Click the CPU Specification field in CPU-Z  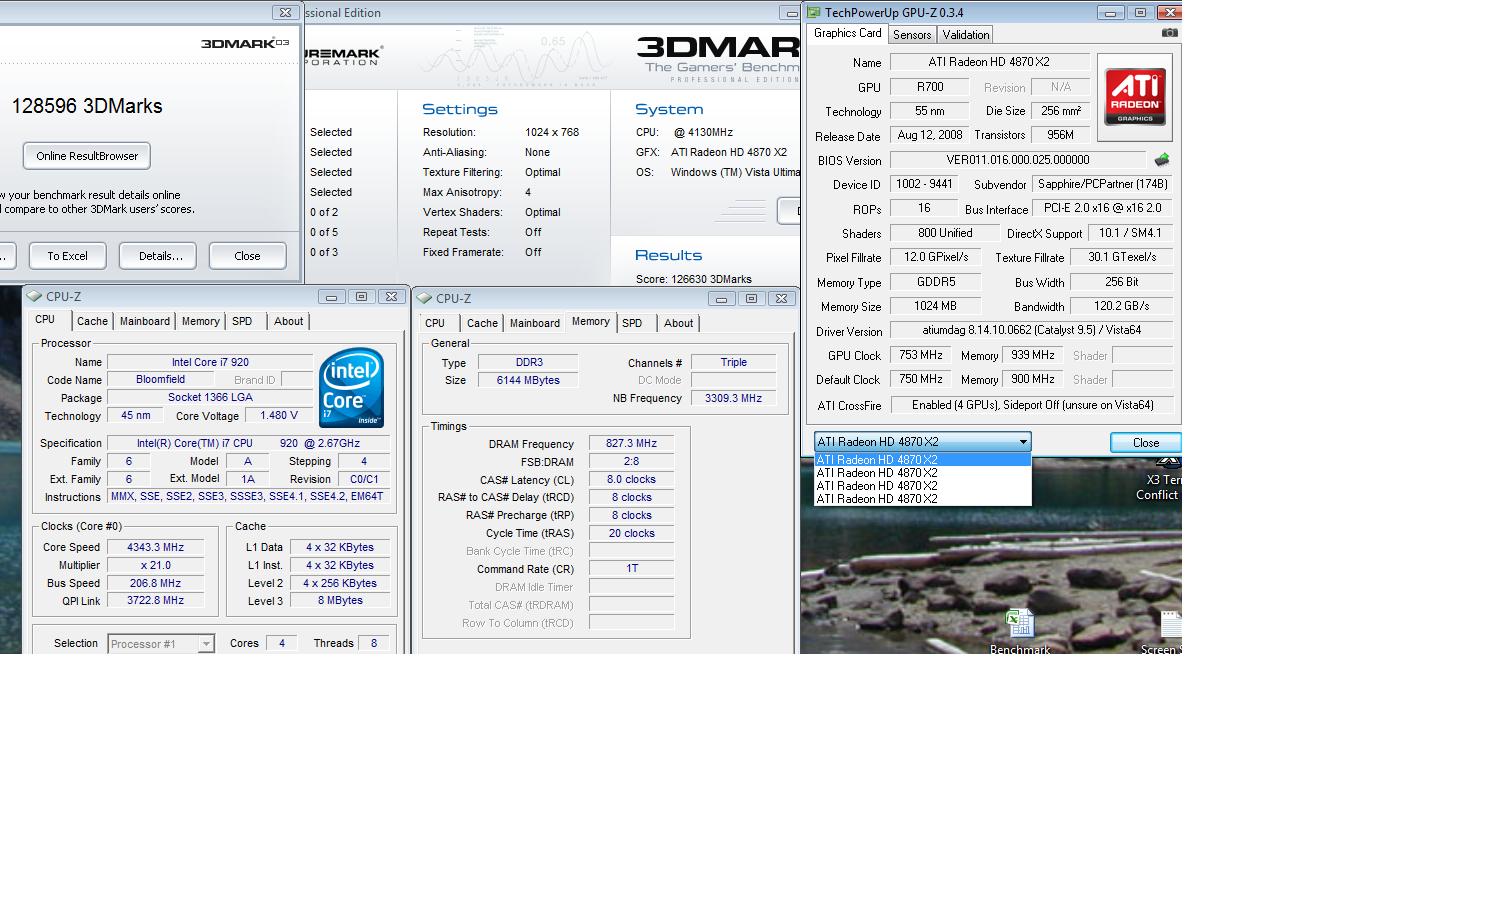(x=247, y=443)
